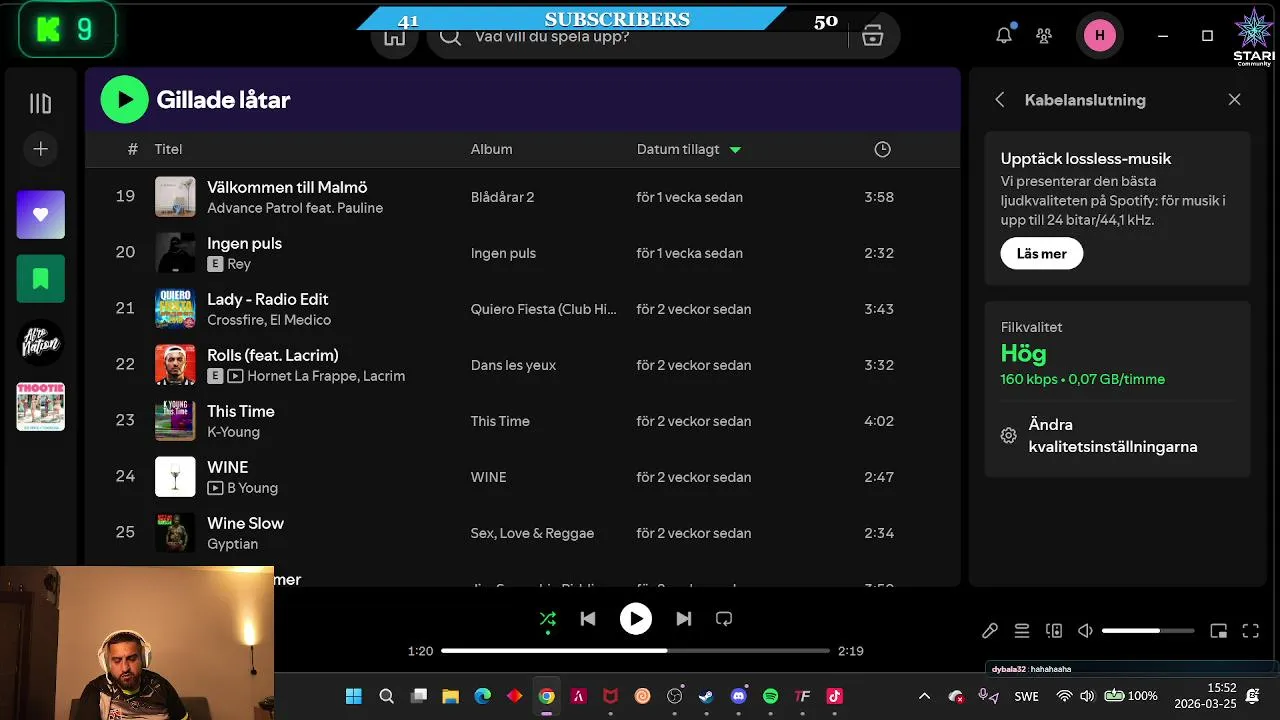Viewport: 1280px width, 720px height.
Task: Go to Home via house icon
Action: tap(394, 37)
